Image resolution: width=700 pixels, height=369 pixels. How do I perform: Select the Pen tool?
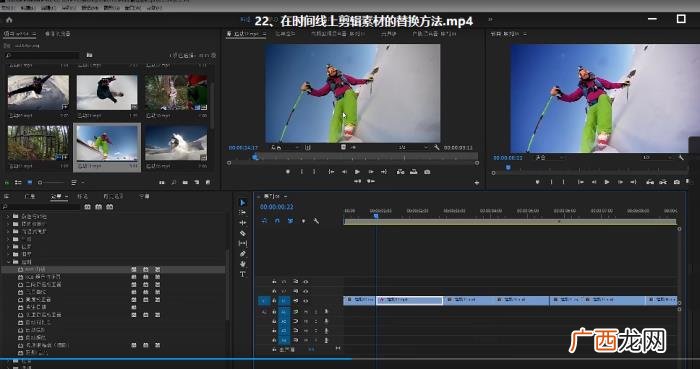[x=242, y=253]
